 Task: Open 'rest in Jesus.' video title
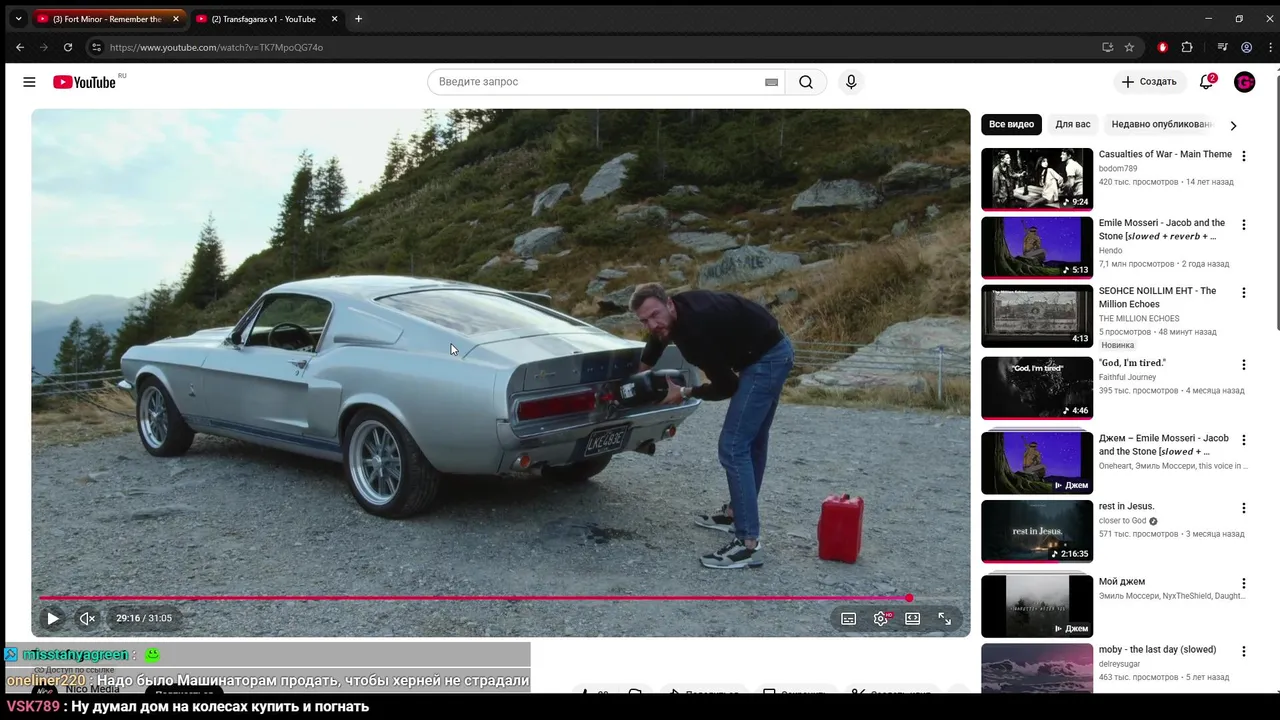coord(1126,506)
